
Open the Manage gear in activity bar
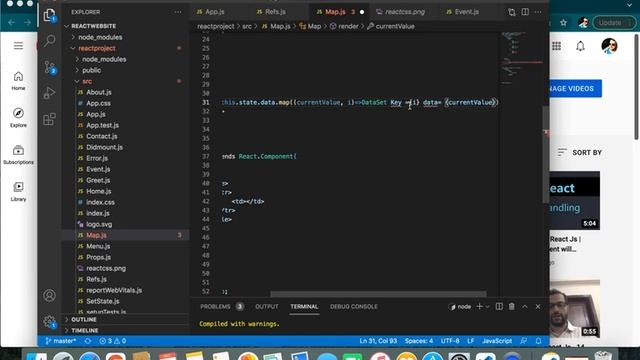[49, 321]
